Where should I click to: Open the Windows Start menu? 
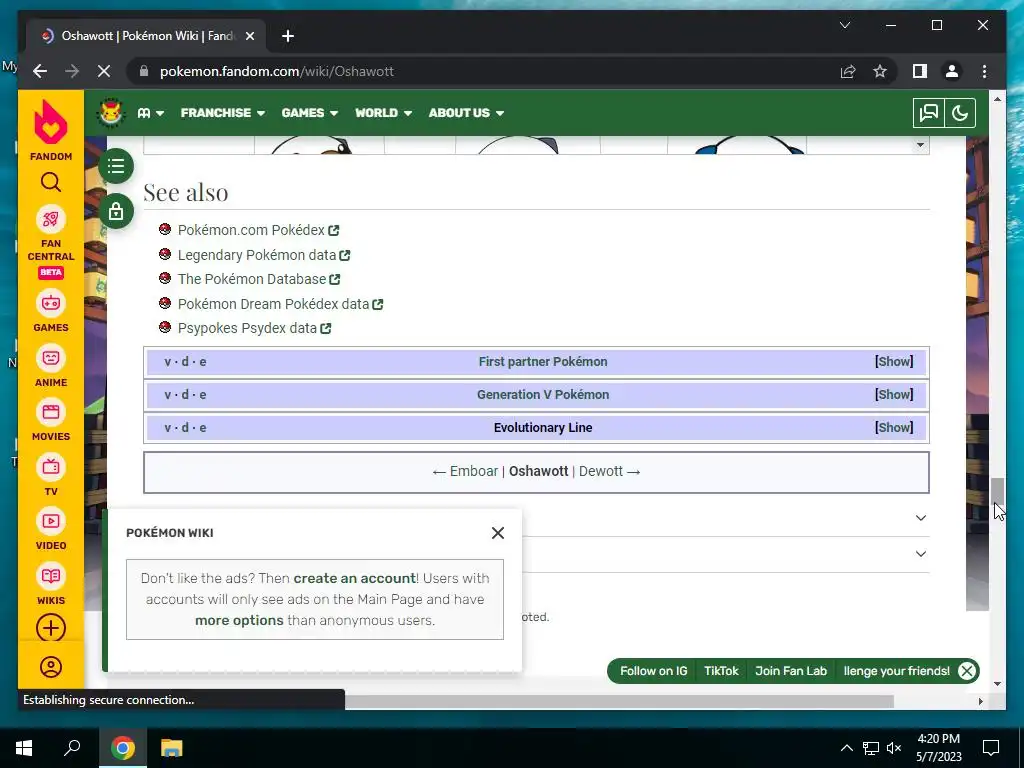tap(24, 748)
